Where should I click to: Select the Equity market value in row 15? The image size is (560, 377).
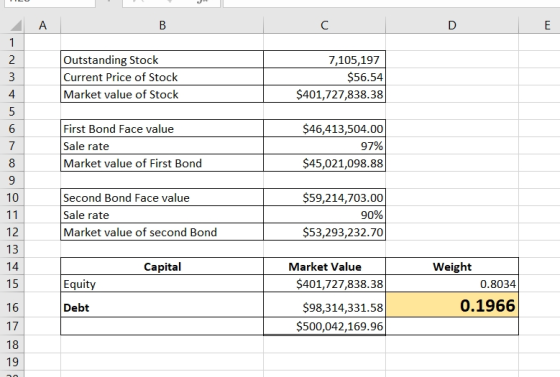point(324,284)
